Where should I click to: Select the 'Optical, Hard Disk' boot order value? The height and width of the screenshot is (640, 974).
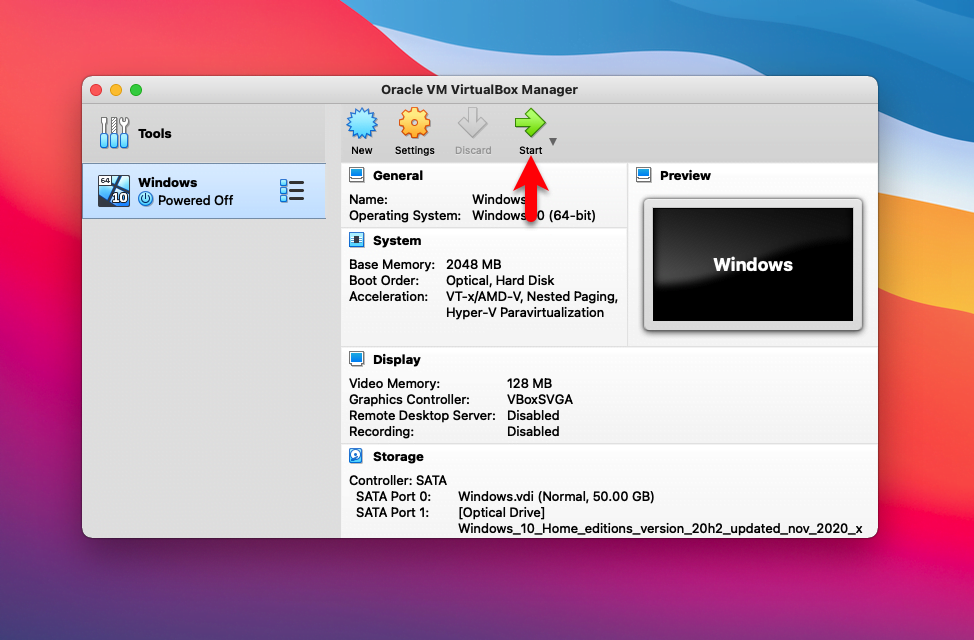(x=500, y=281)
